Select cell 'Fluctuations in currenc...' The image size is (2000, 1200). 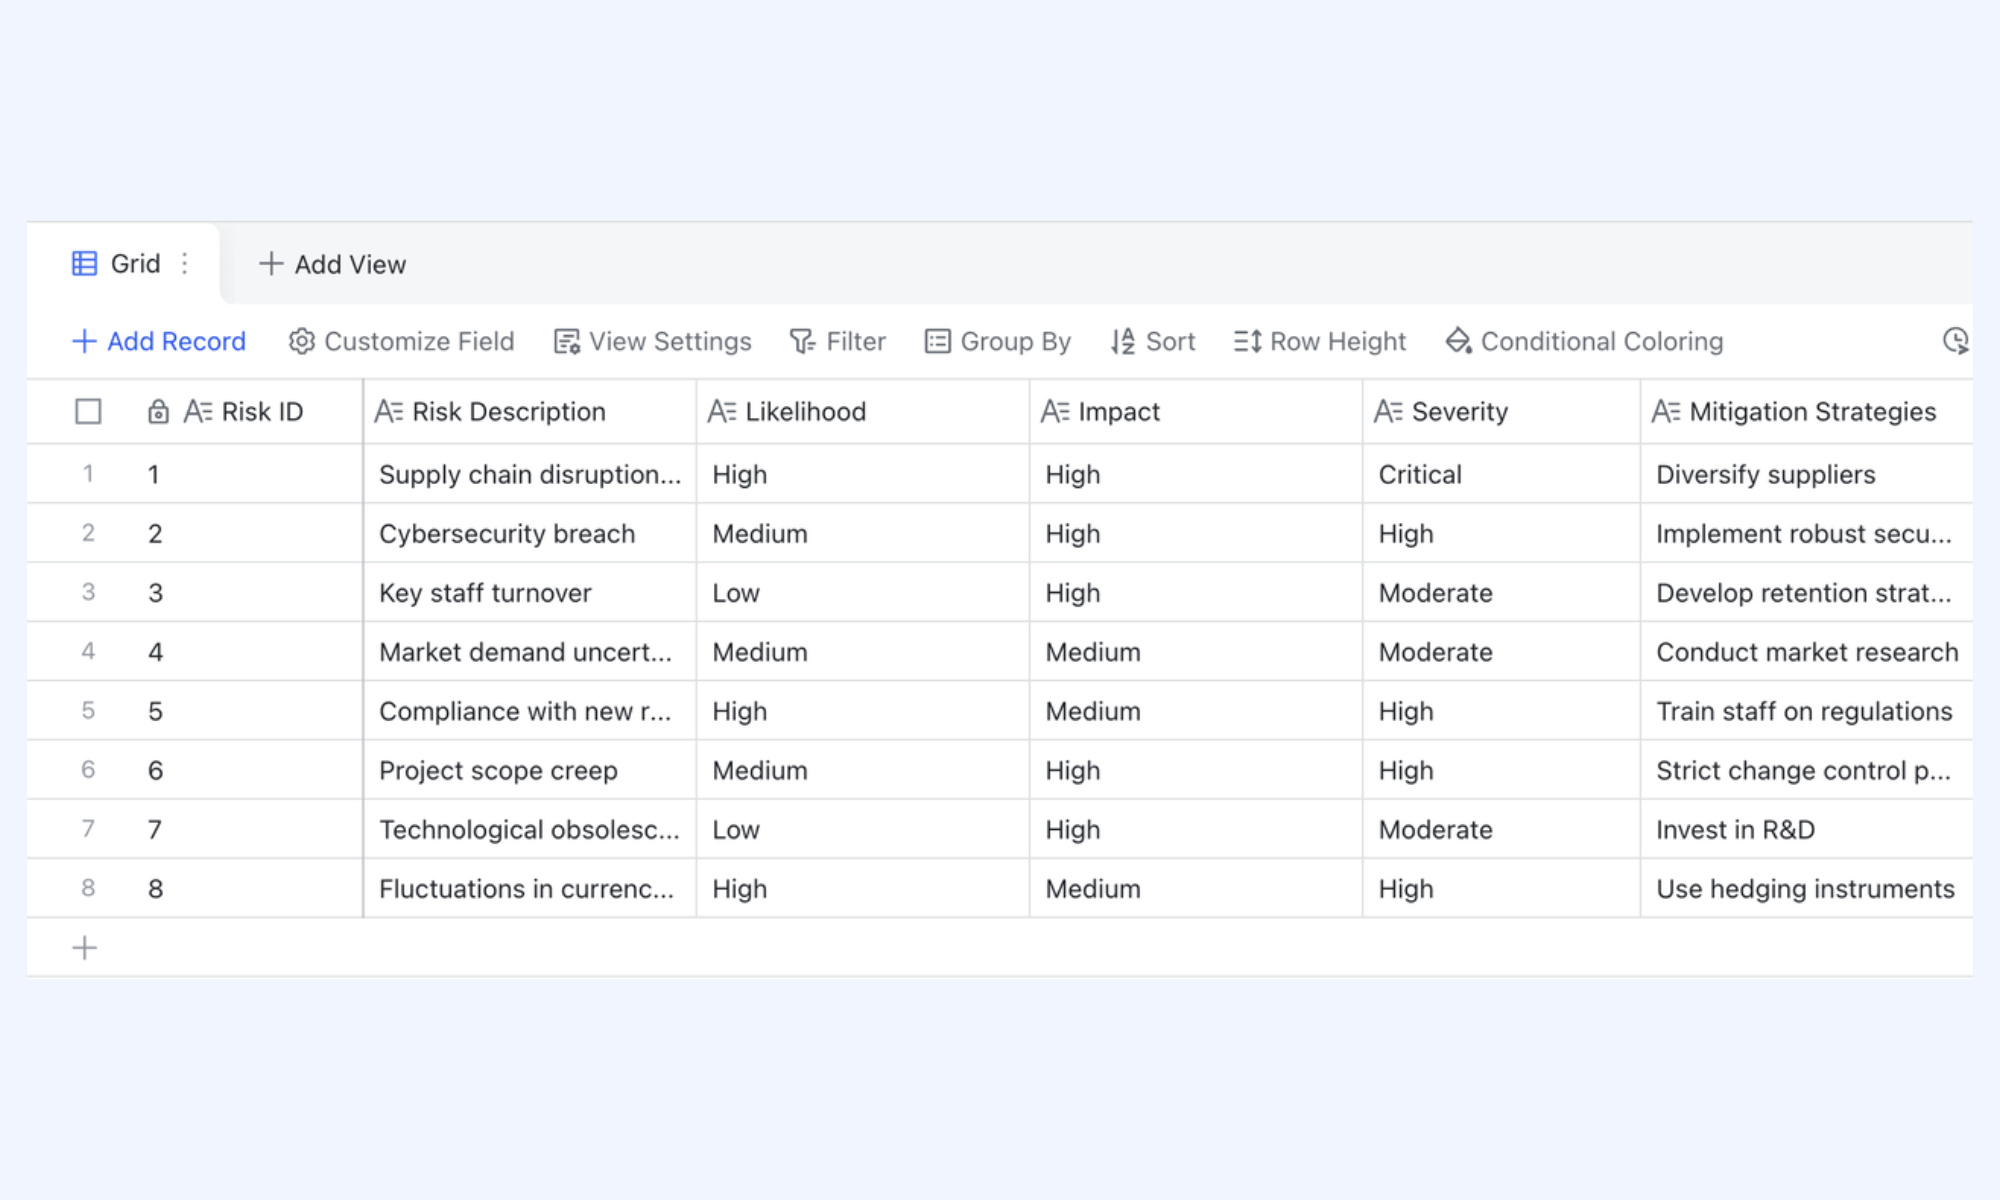(x=530, y=888)
